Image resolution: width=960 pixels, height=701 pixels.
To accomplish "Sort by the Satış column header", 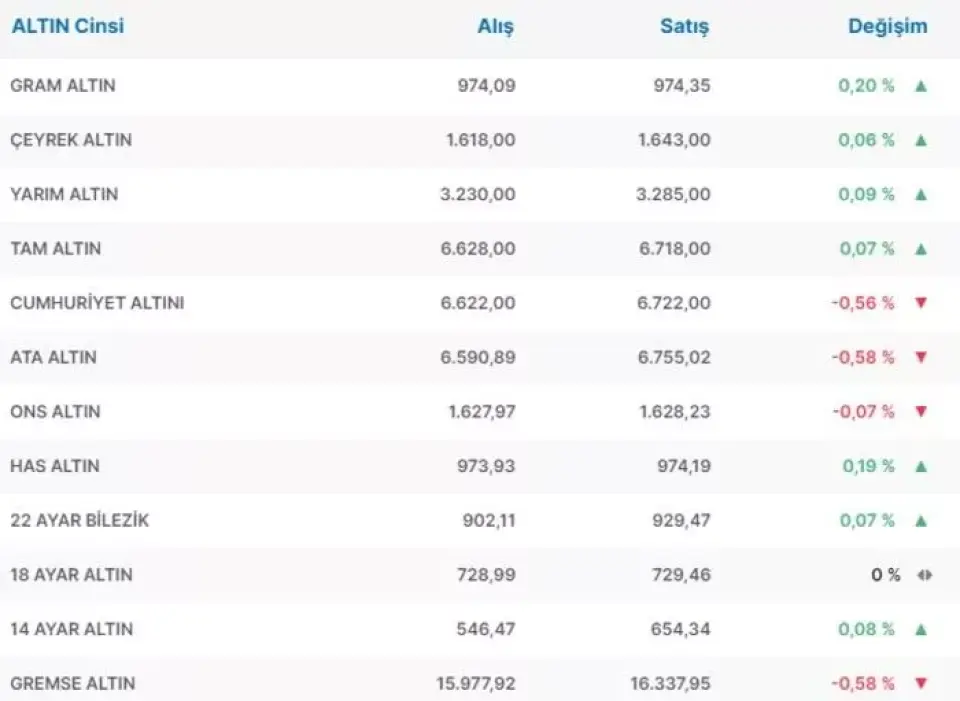I will pyautogui.click(x=684, y=27).
